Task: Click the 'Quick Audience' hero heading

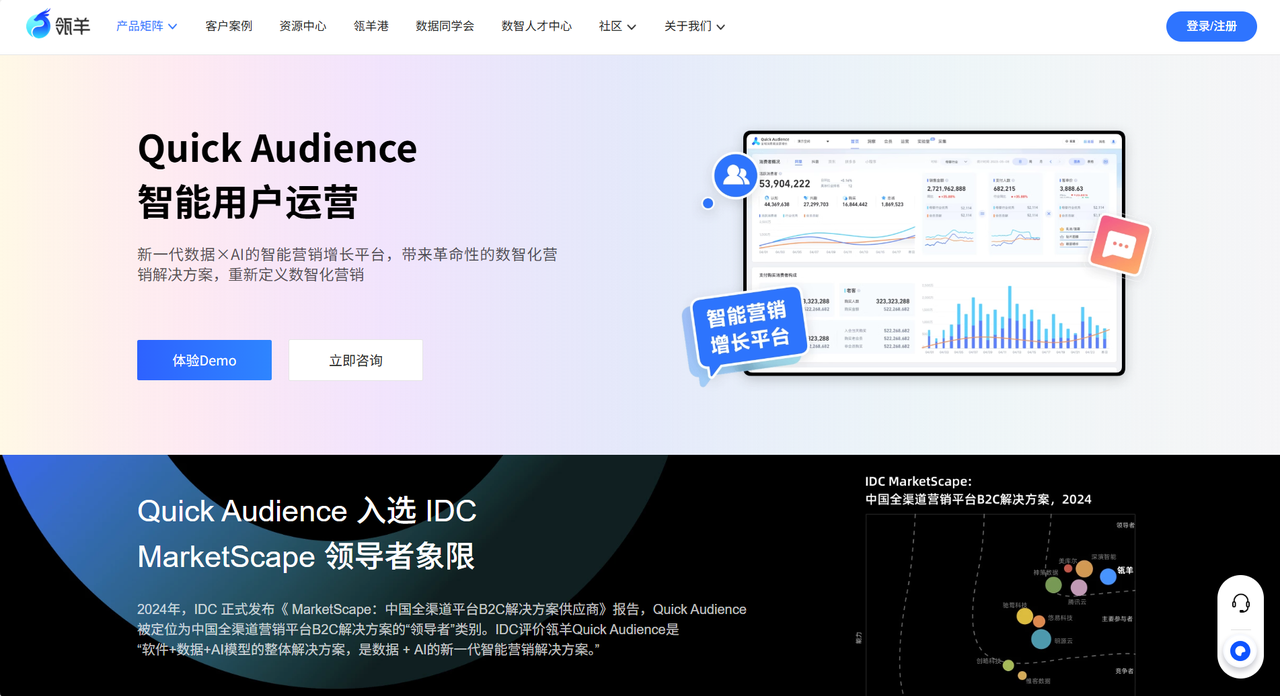Action: coord(277,149)
